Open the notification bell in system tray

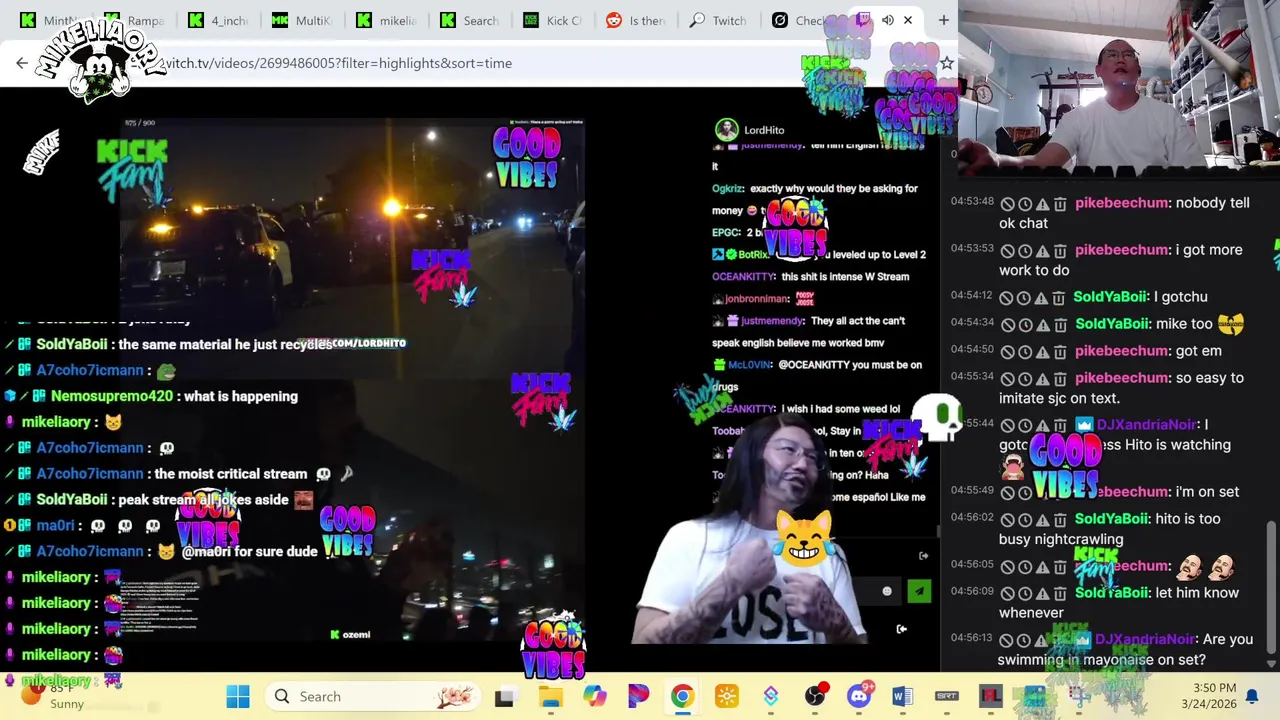click(x=1251, y=696)
